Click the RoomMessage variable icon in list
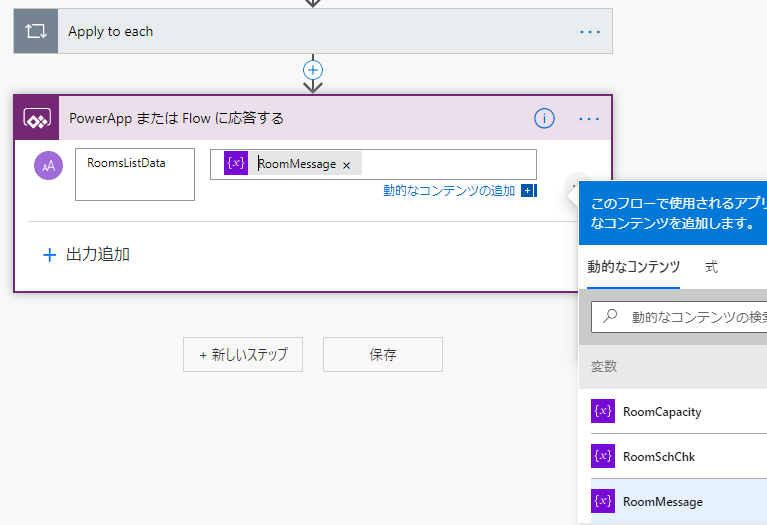 603,501
